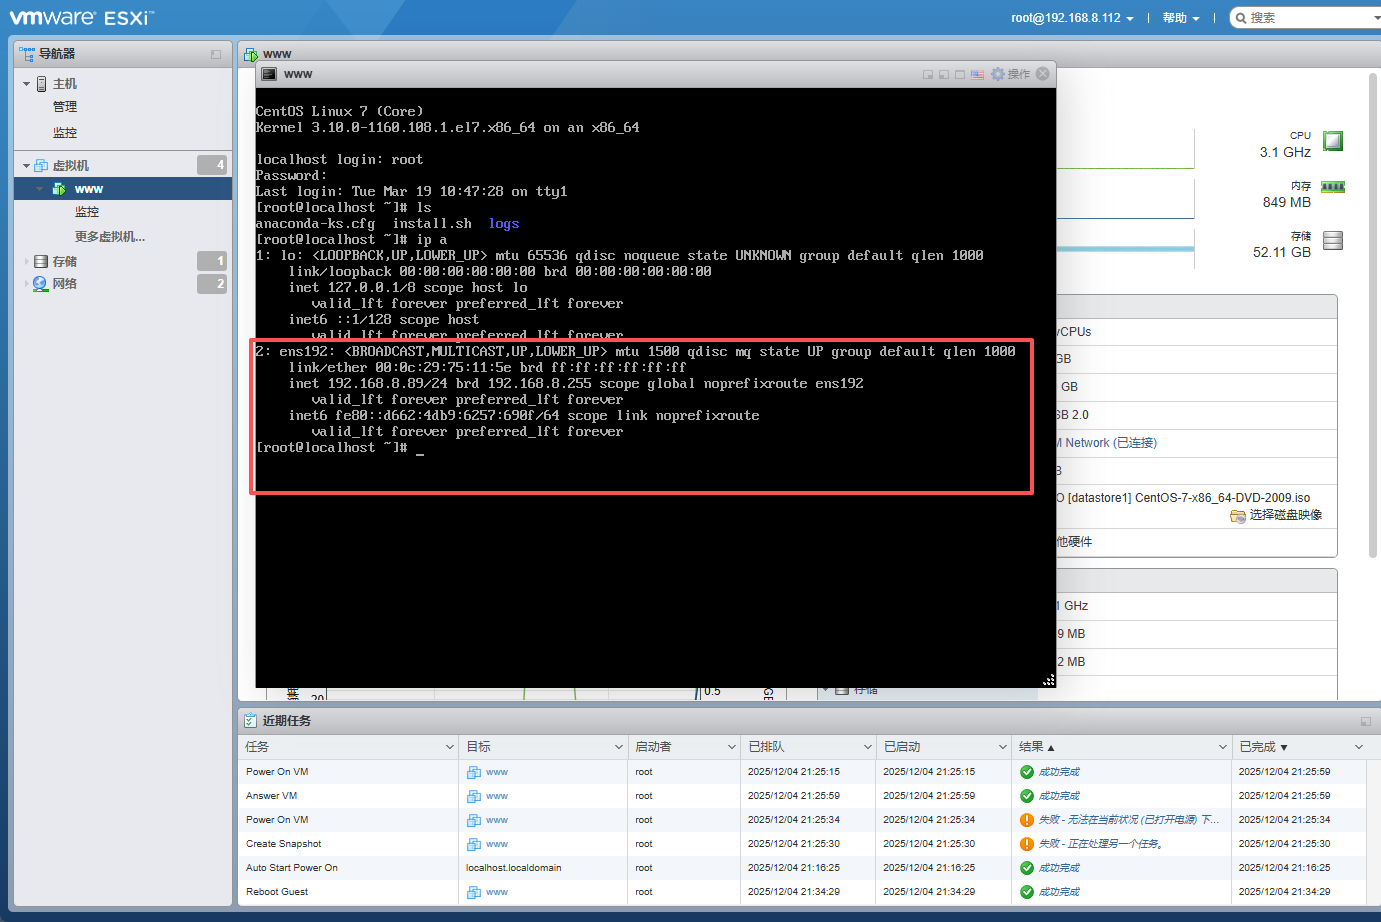The height and width of the screenshot is (922, 1381).
Task: Click console small-size window button
Action: [x=928, y=75]
